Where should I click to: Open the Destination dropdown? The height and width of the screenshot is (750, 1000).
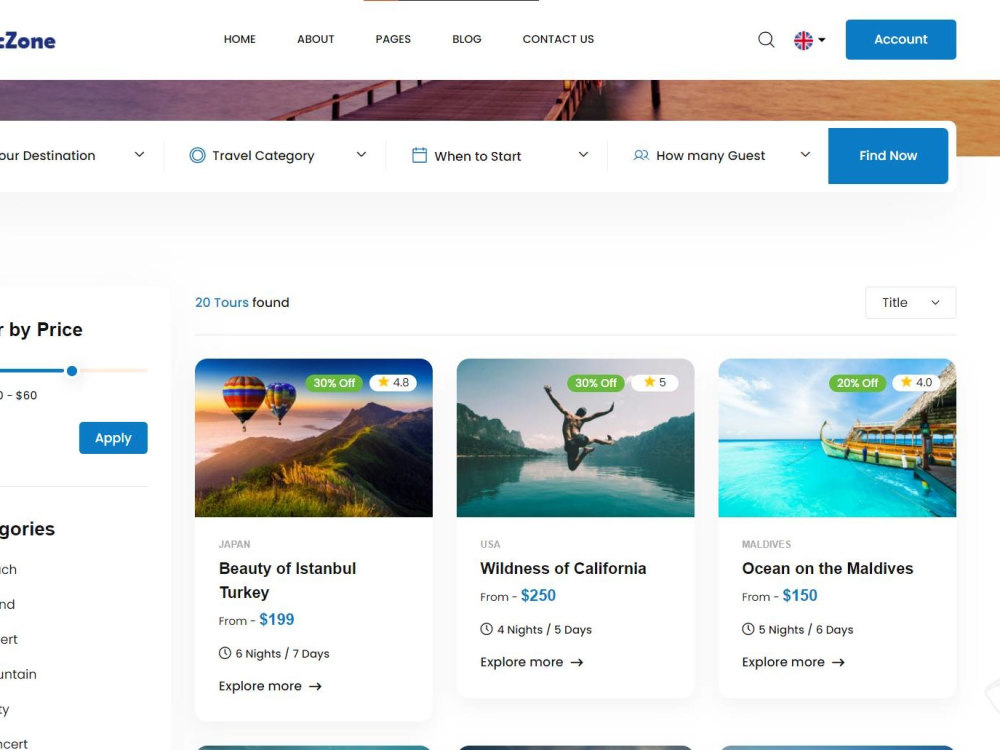[x=72, y=155]
